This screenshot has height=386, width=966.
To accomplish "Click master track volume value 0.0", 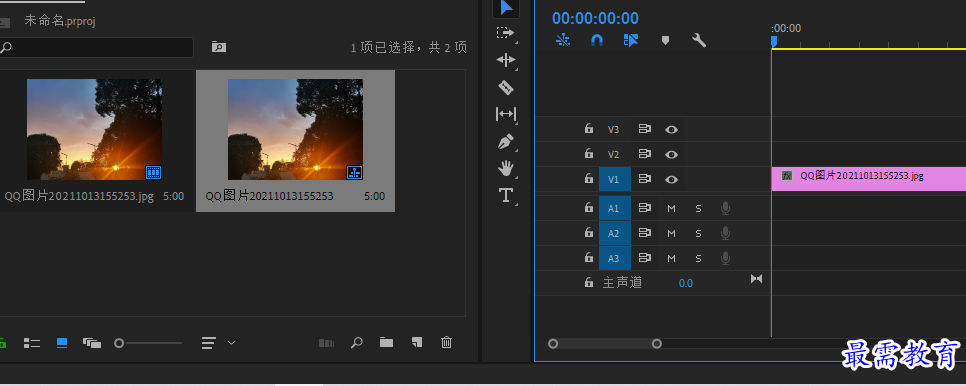I will pos(686,283).
